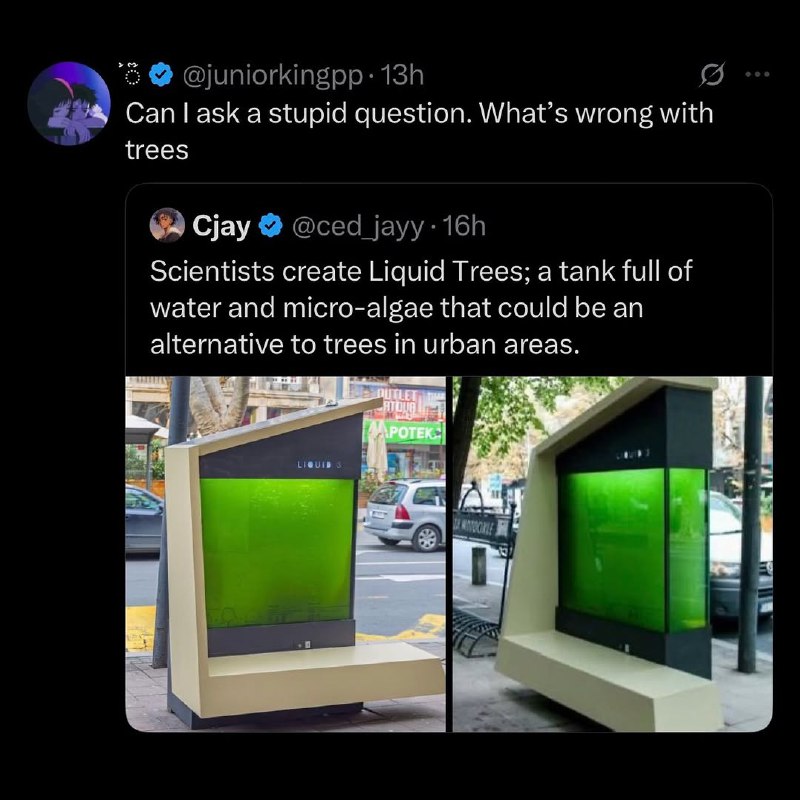Open the quoted "Scientists create Liquid Trees" text
Viewport: 800px width, 800px height.
[x=420, y=307]
